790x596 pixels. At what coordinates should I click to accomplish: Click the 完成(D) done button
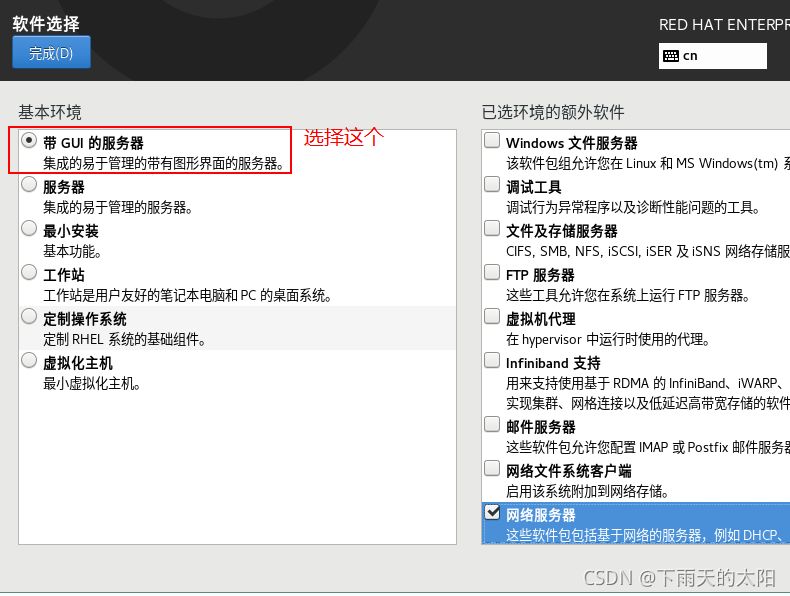pos(51,52)
